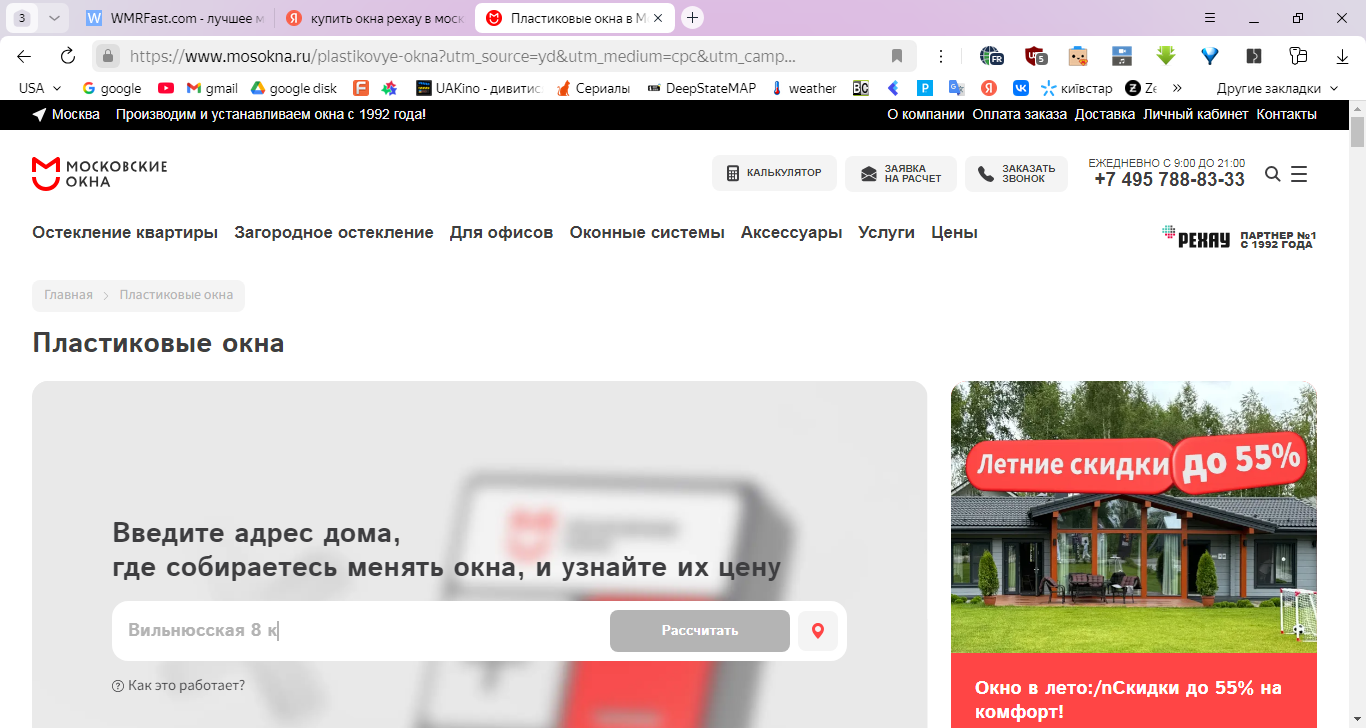Open the 'Оконные системы' menu
This screenshot has height=728, width=1366.
[647, 232]
